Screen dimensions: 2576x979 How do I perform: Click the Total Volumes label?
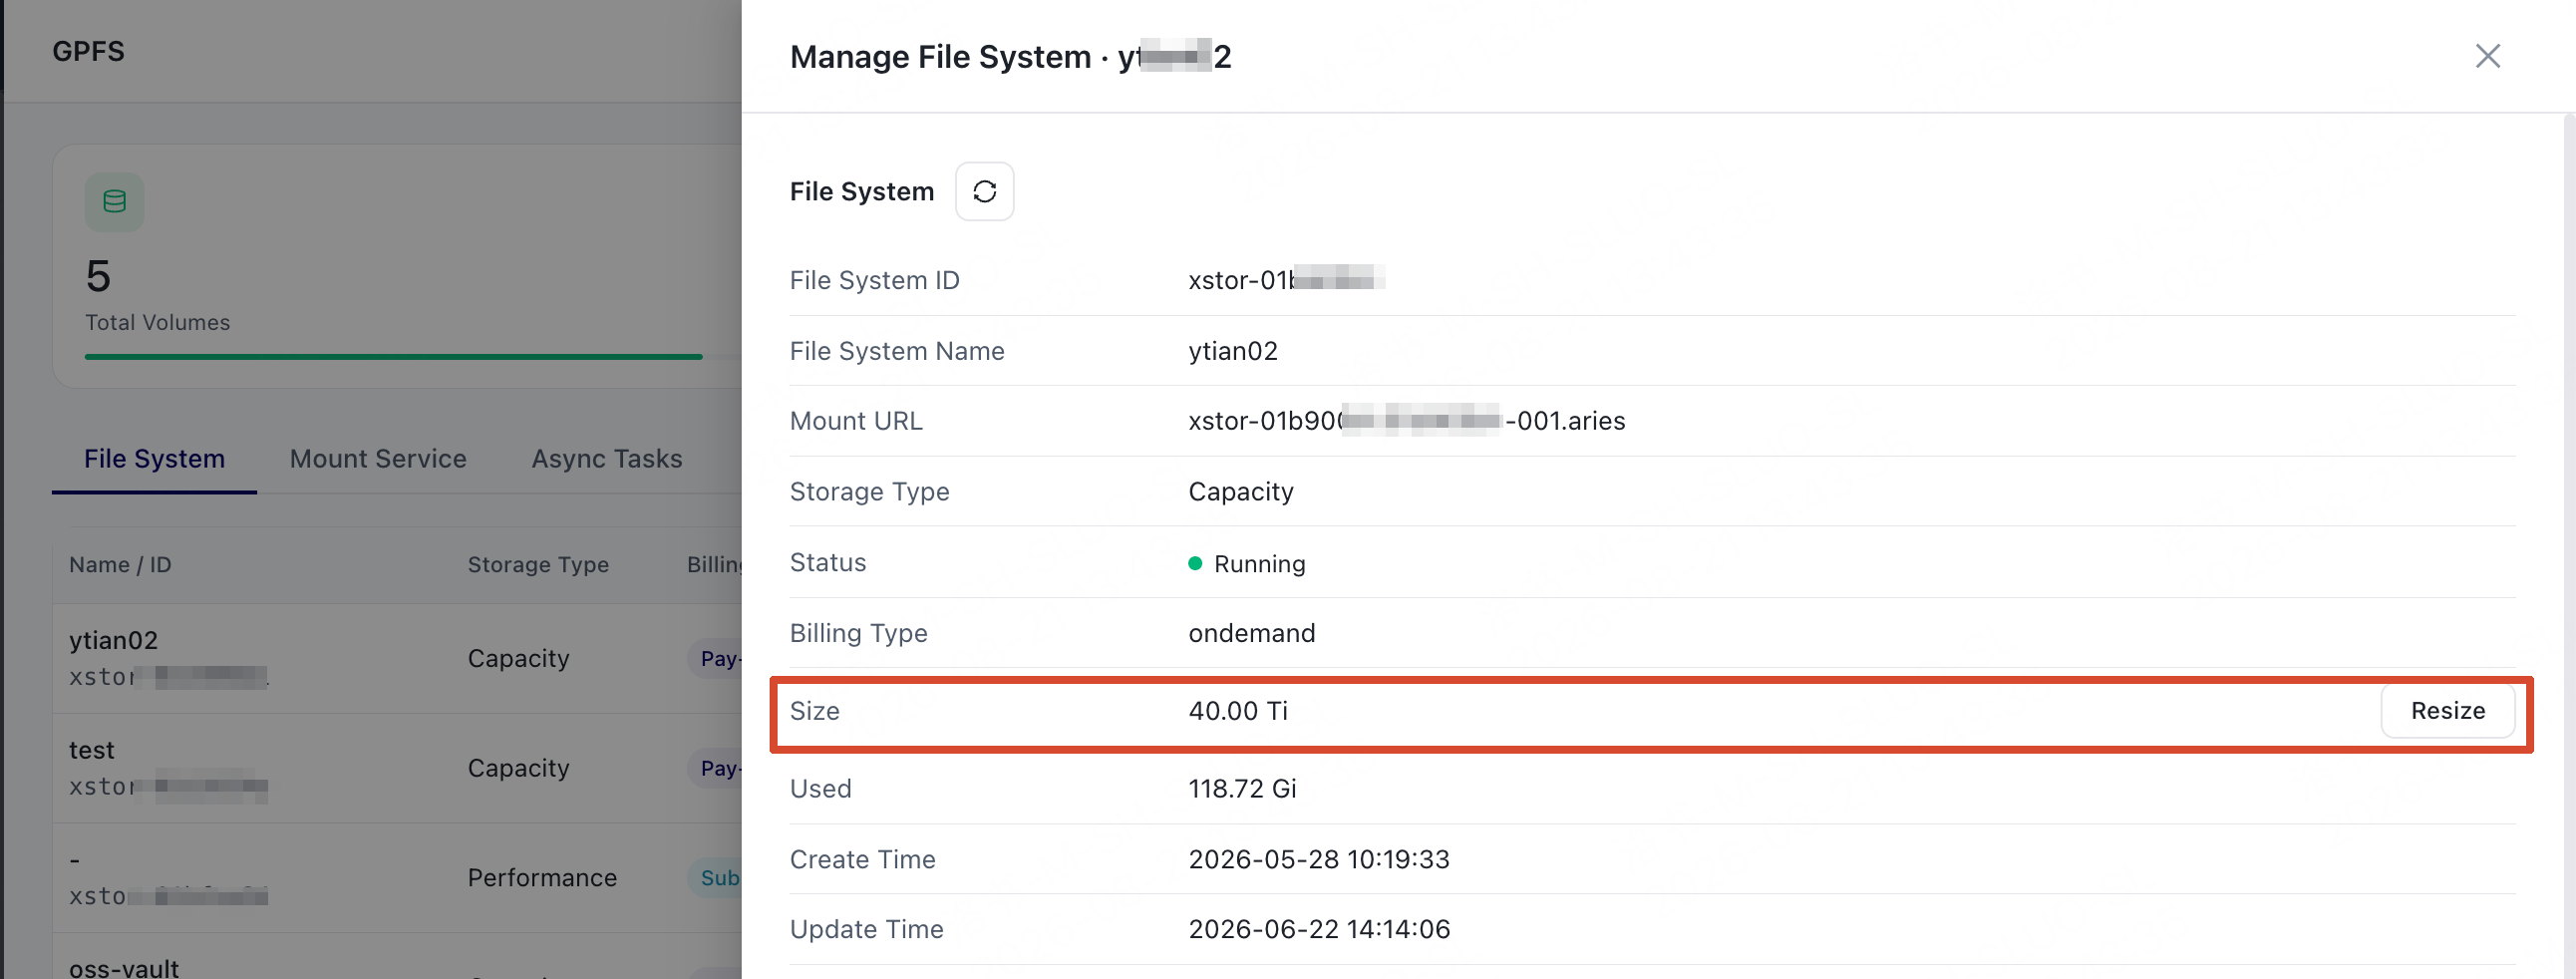(x=157, y=323)
